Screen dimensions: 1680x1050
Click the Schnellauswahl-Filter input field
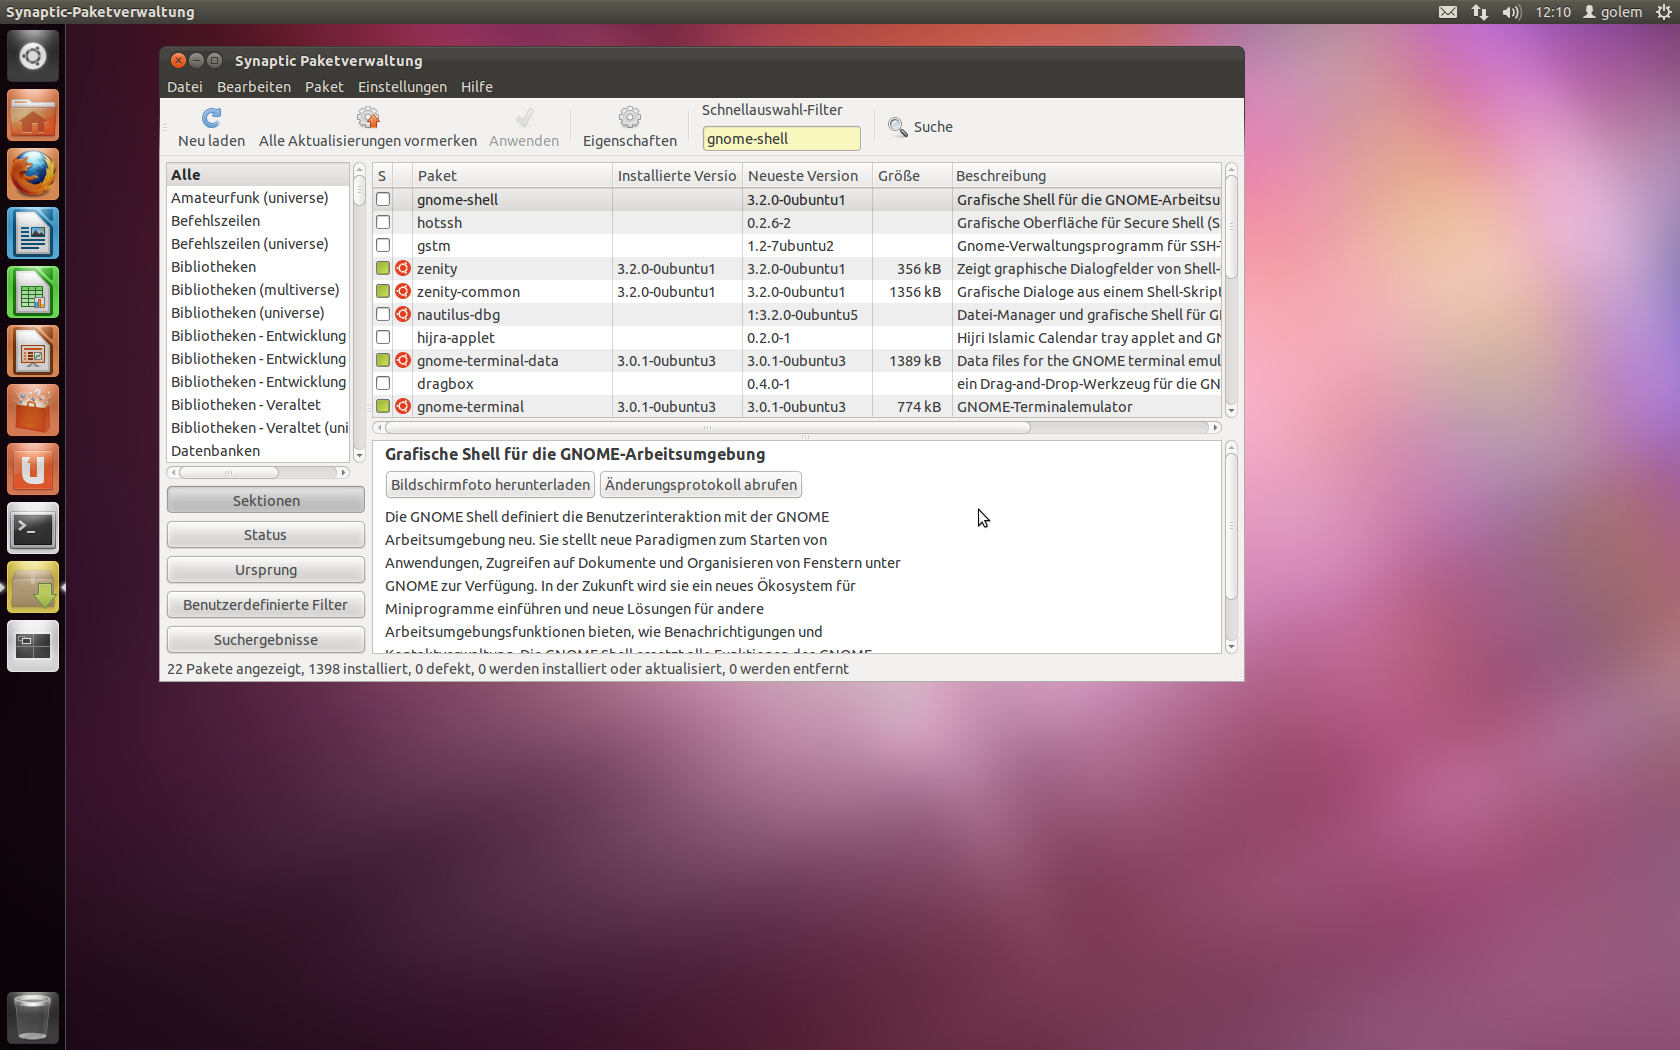781,138
